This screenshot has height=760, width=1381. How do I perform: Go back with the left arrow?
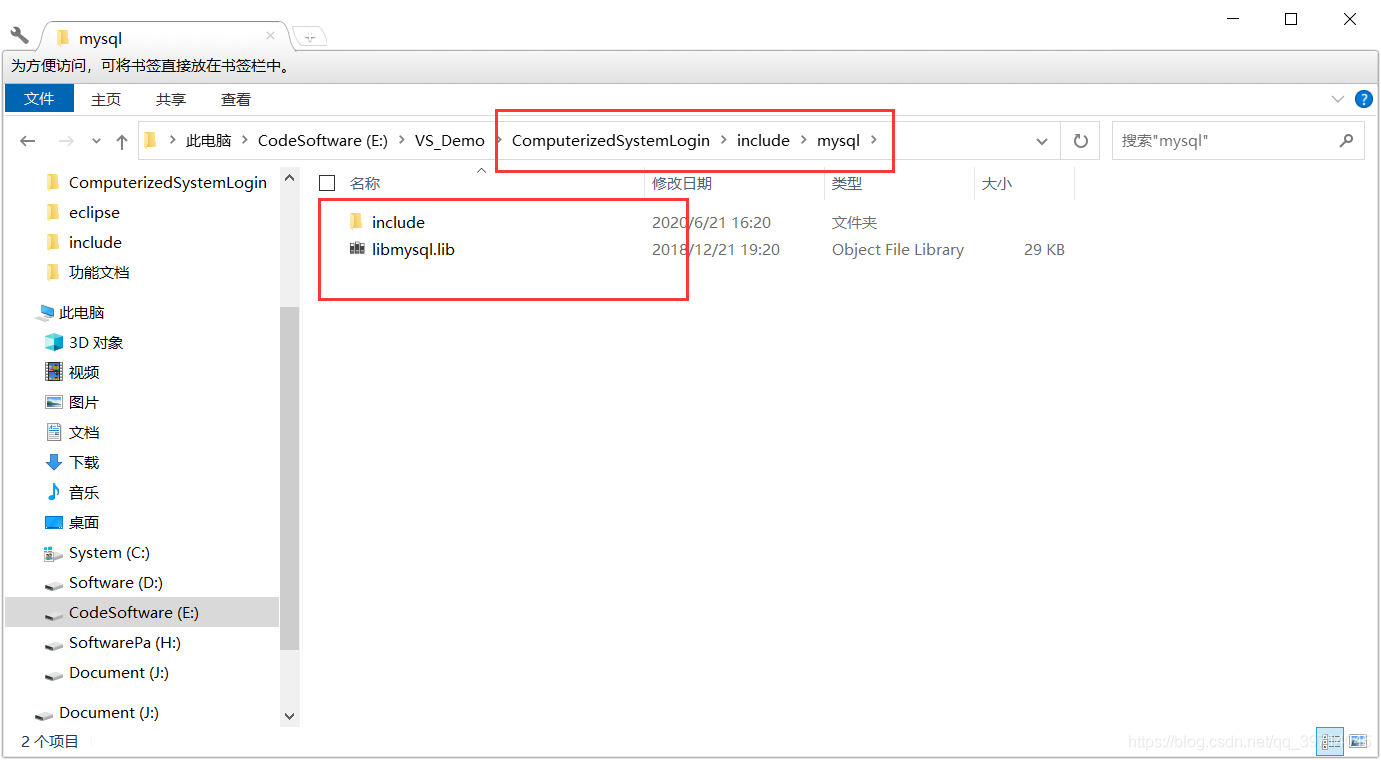click(28, 141)
